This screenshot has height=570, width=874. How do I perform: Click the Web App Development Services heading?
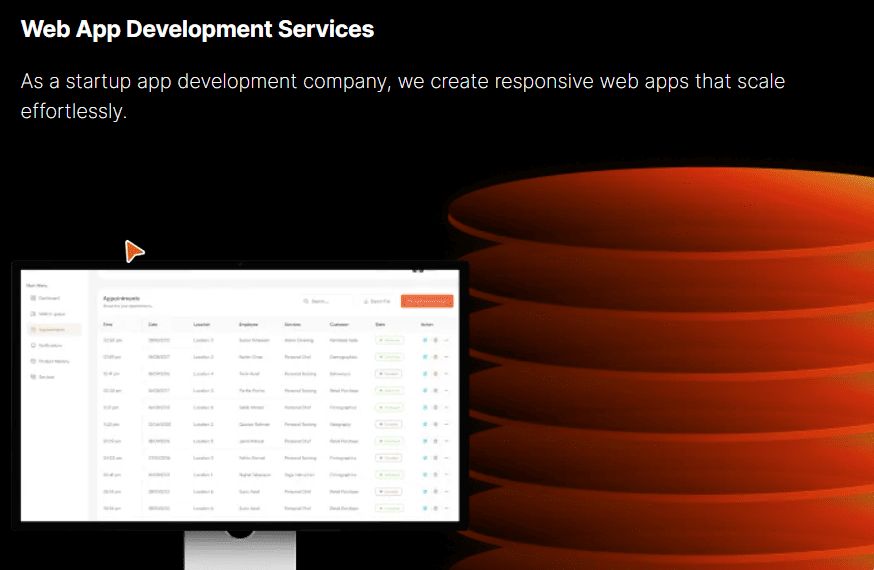[197, 29]
